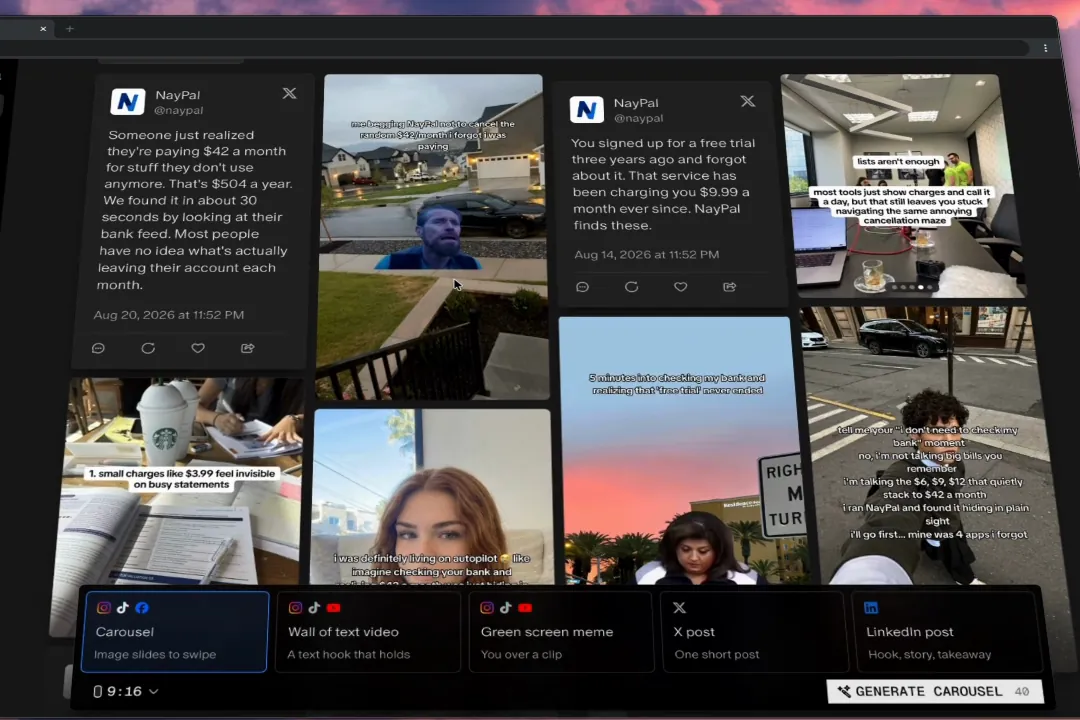The image size is (1080, 720).
Task: Click the Facebook icon on the Carousel card
Action: (142, 608)
